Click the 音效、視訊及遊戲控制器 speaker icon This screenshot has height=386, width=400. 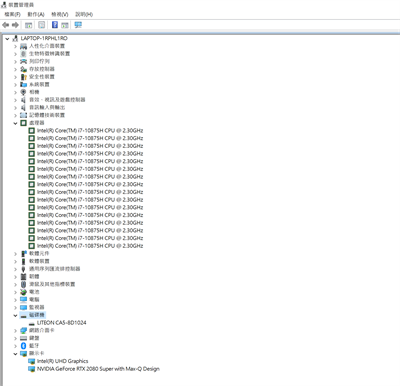pyautogui.click(x=23, y=100)
